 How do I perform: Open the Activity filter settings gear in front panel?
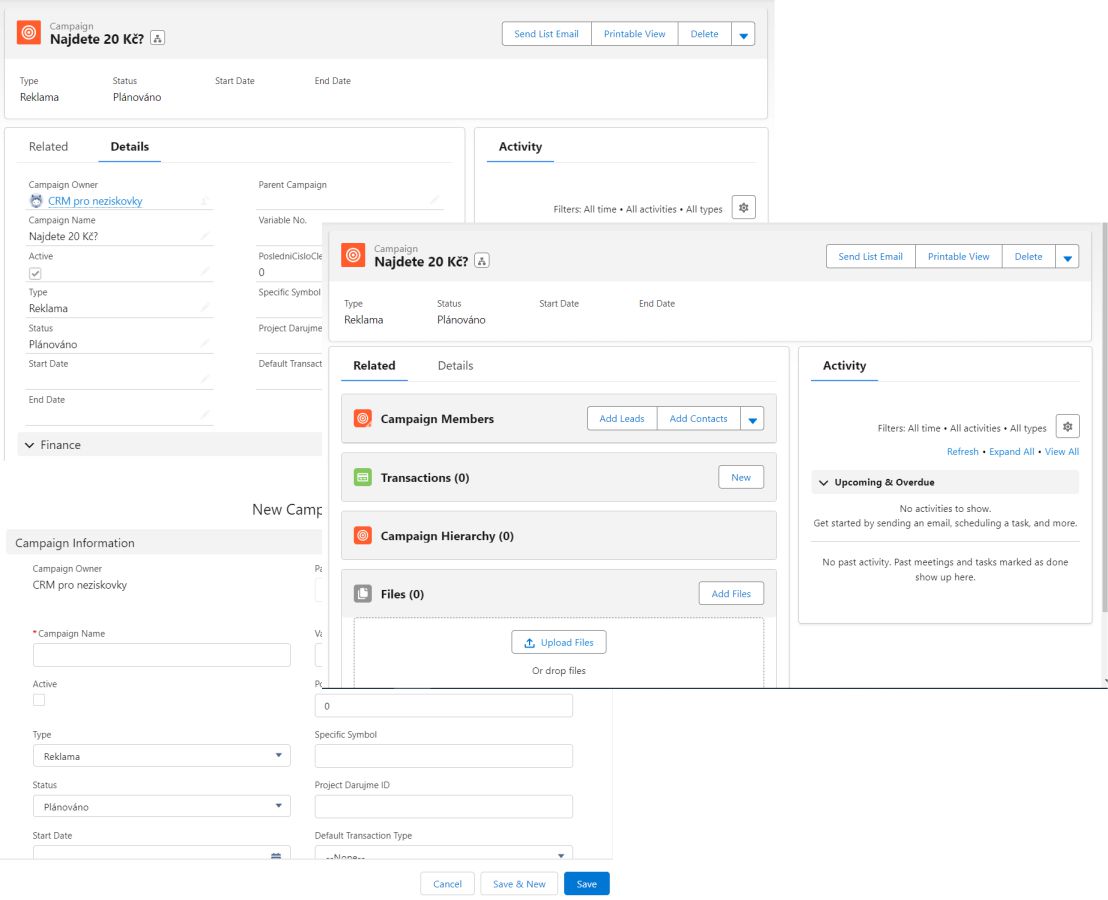tap(1067, 427)
